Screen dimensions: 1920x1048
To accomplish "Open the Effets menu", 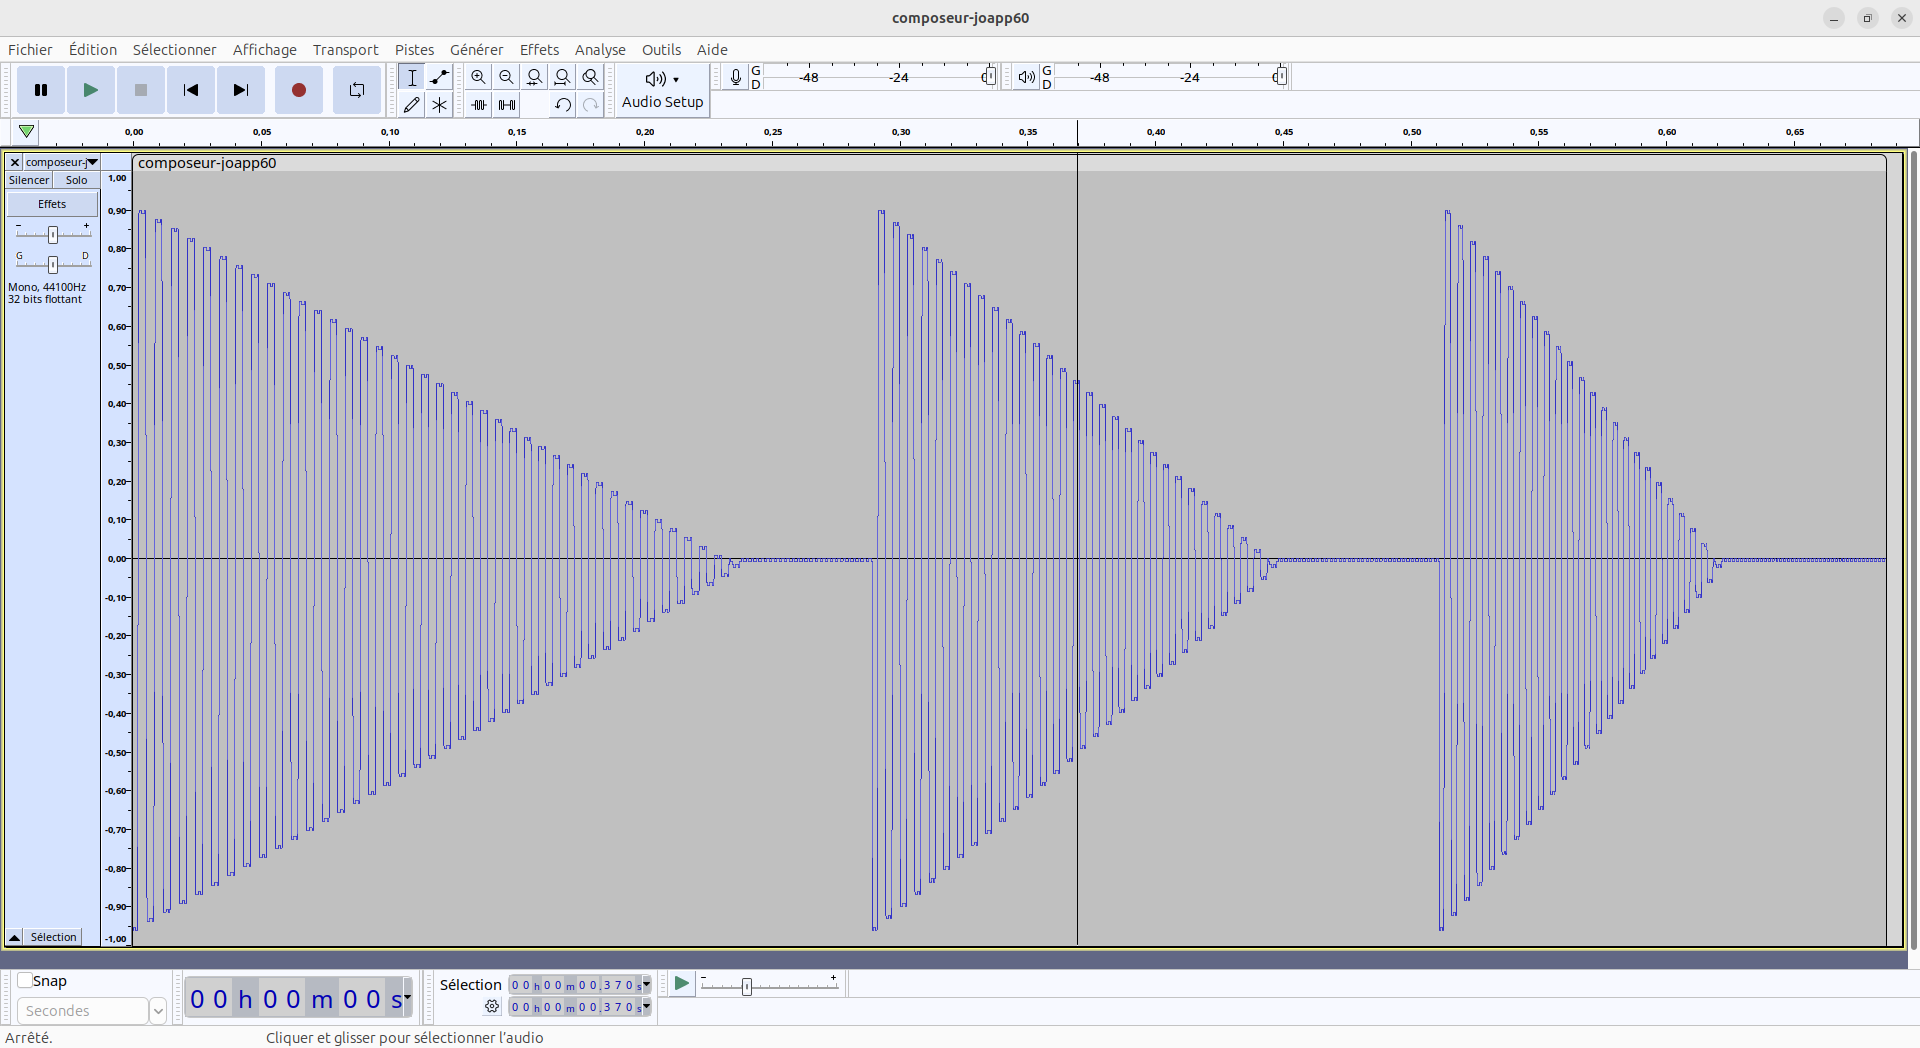I will [x=539, y=50].
